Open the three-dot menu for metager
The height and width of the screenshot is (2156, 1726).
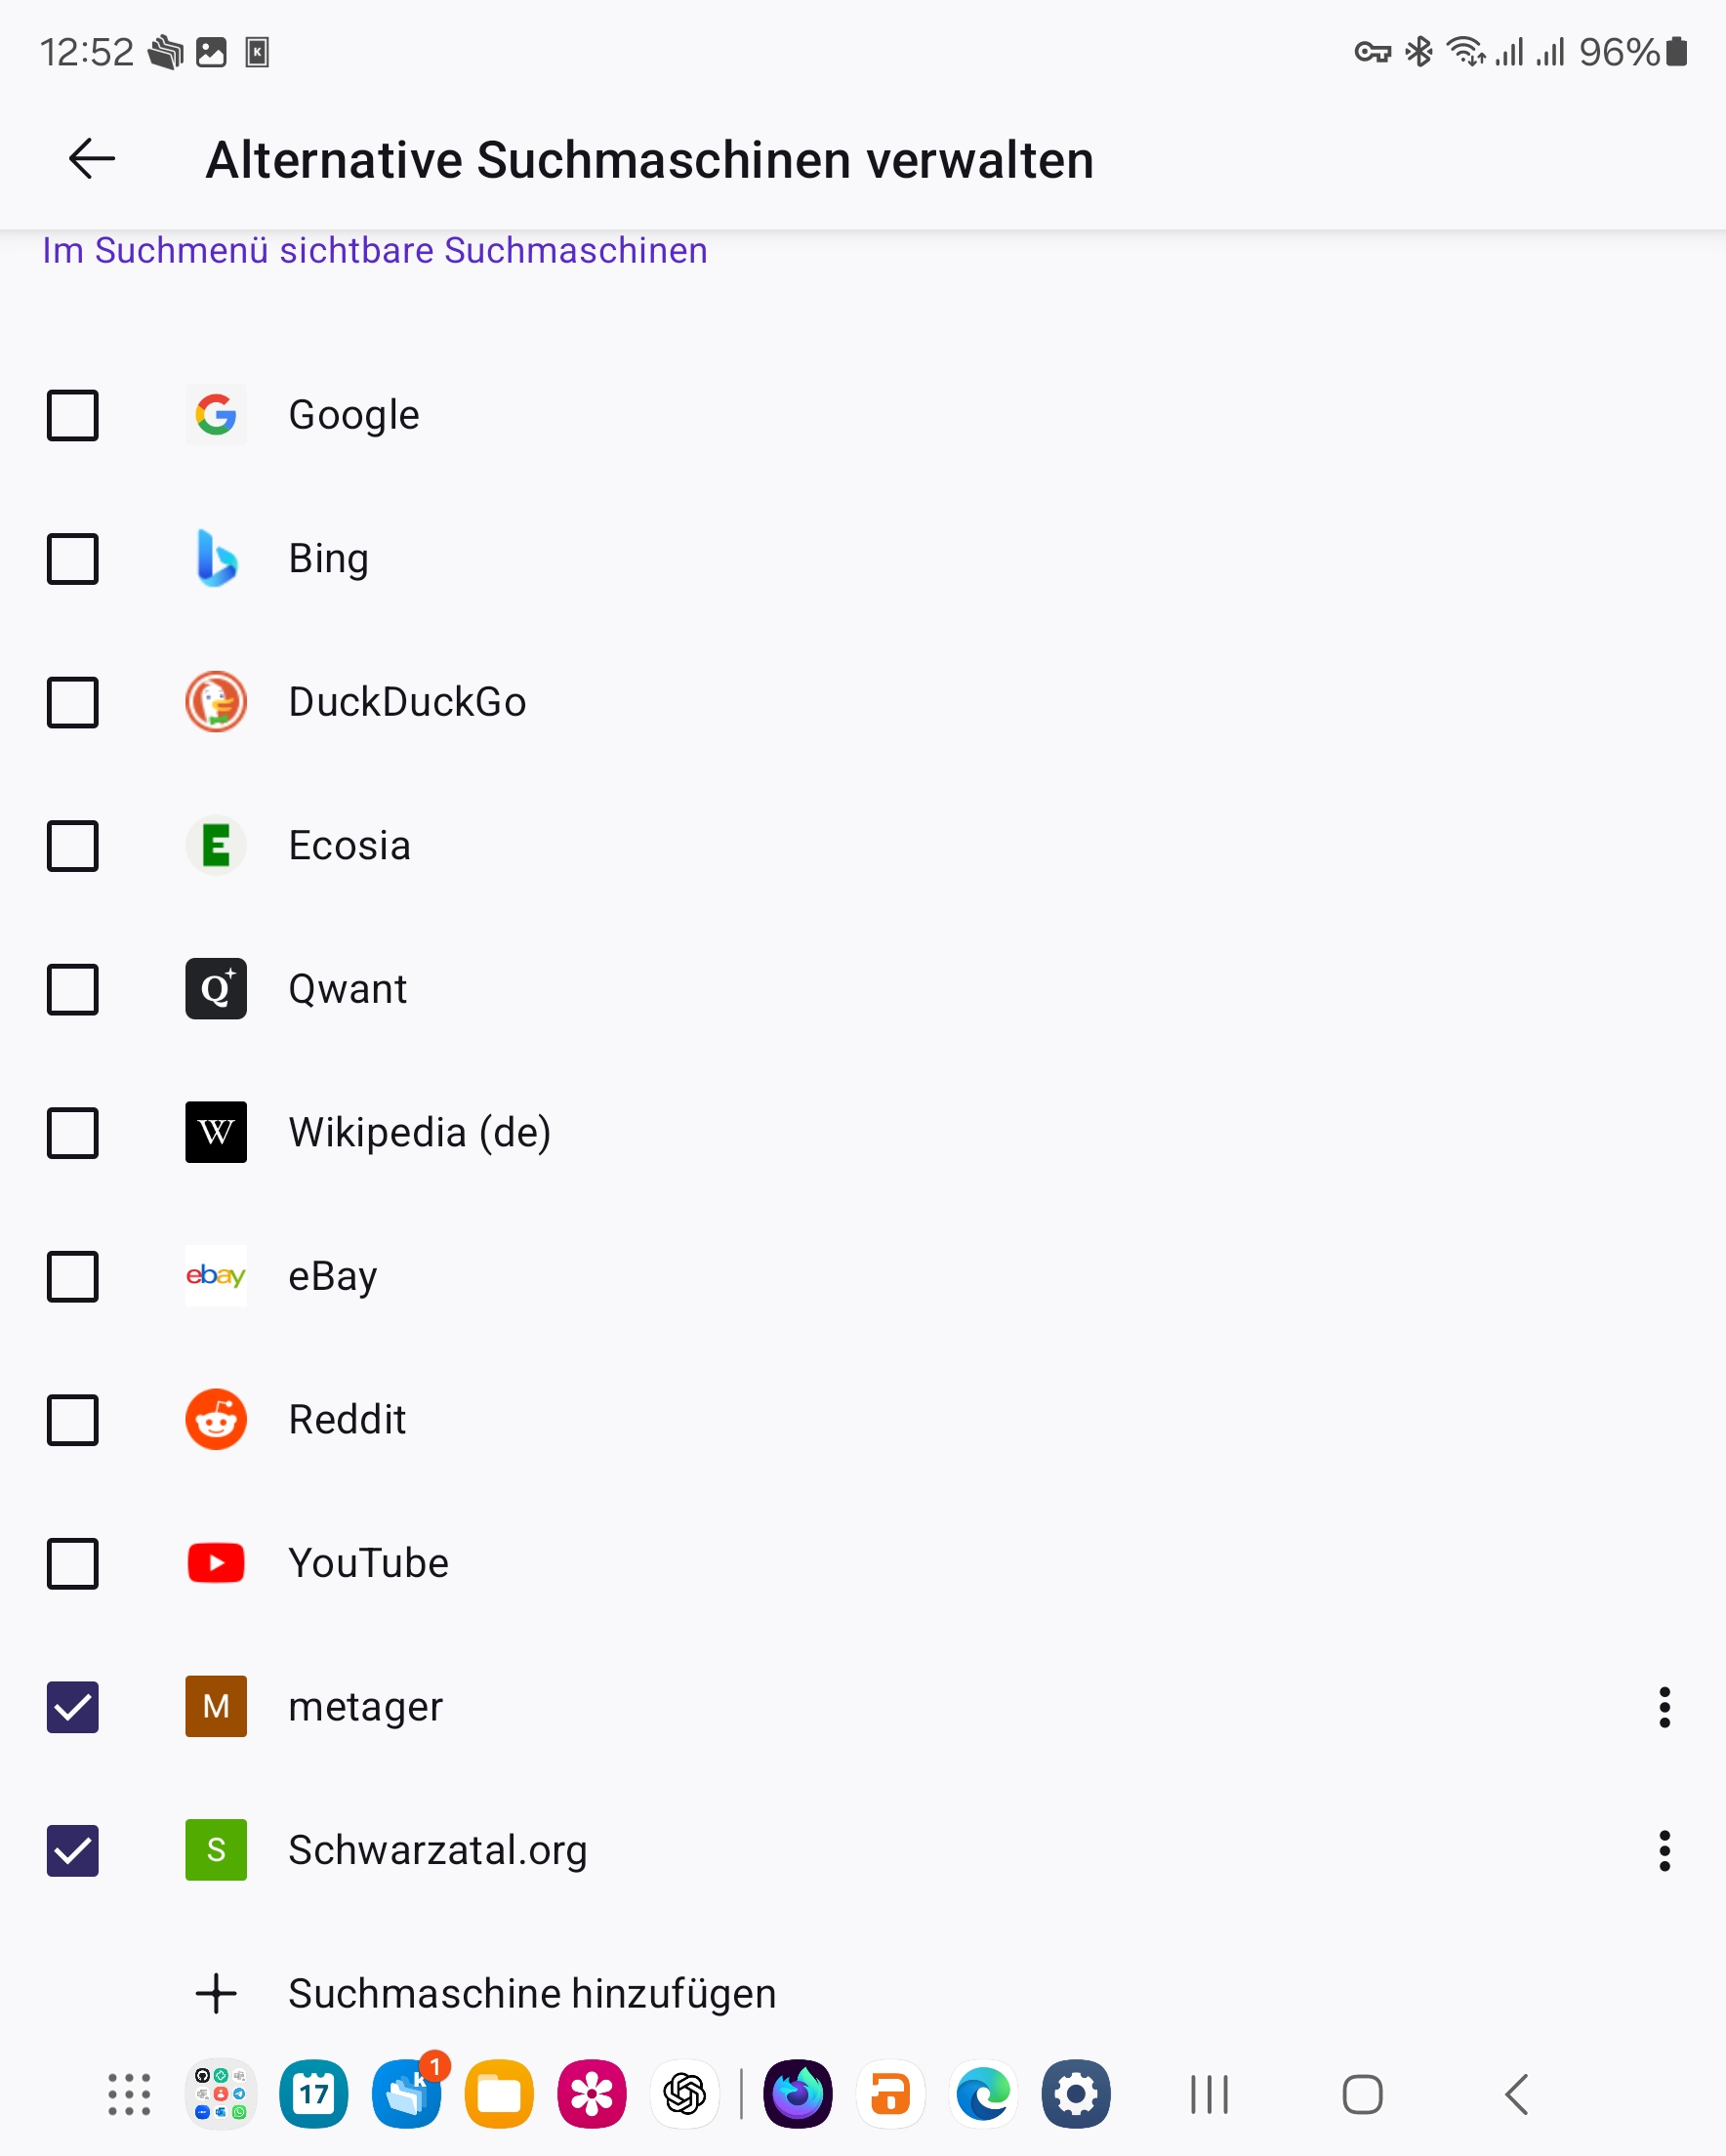pos(1664,1707)
